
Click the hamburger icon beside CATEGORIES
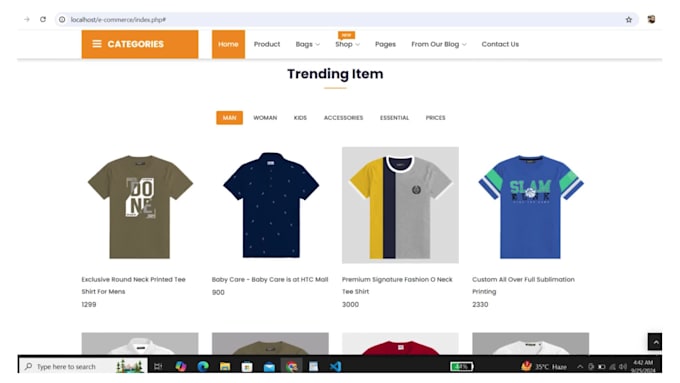point(97,44)
